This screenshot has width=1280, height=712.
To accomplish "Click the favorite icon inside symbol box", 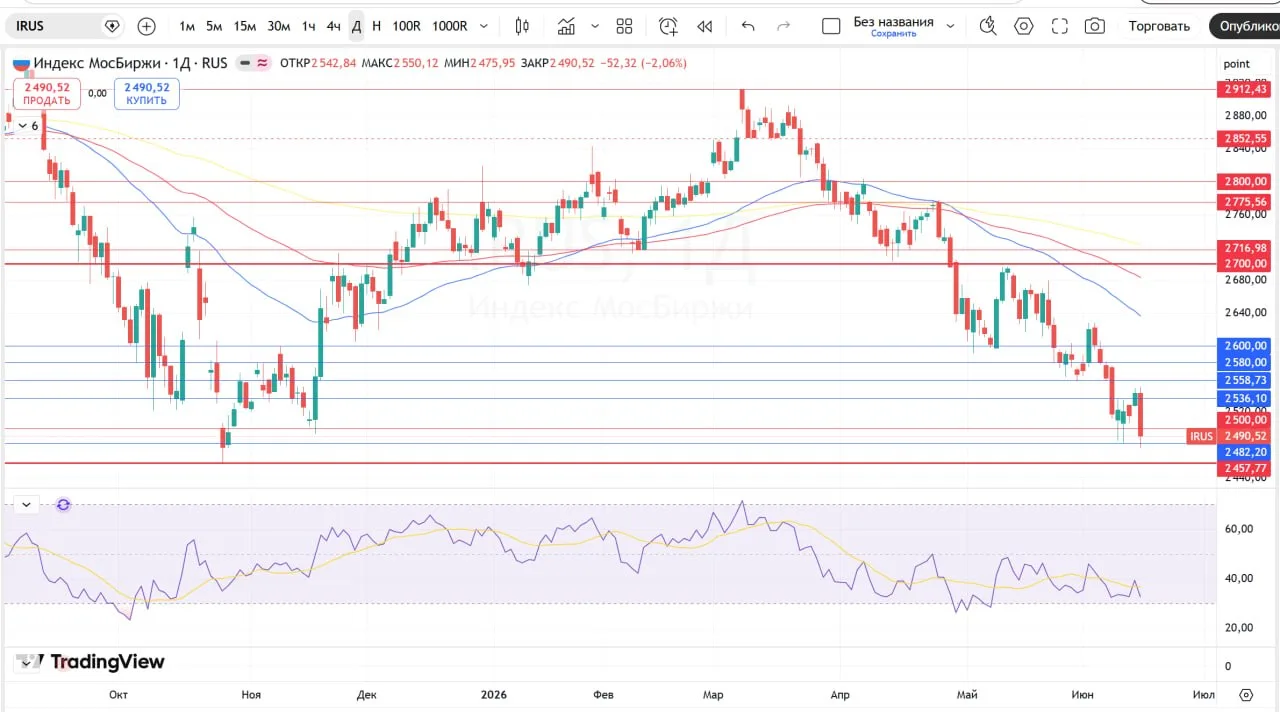I will 112,26.
